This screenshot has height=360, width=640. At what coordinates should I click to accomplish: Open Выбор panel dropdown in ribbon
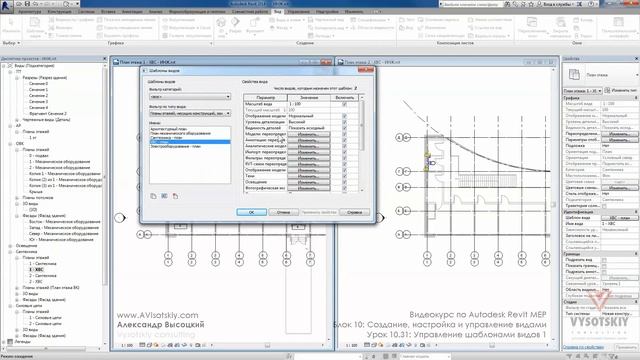tap(11, 43)
